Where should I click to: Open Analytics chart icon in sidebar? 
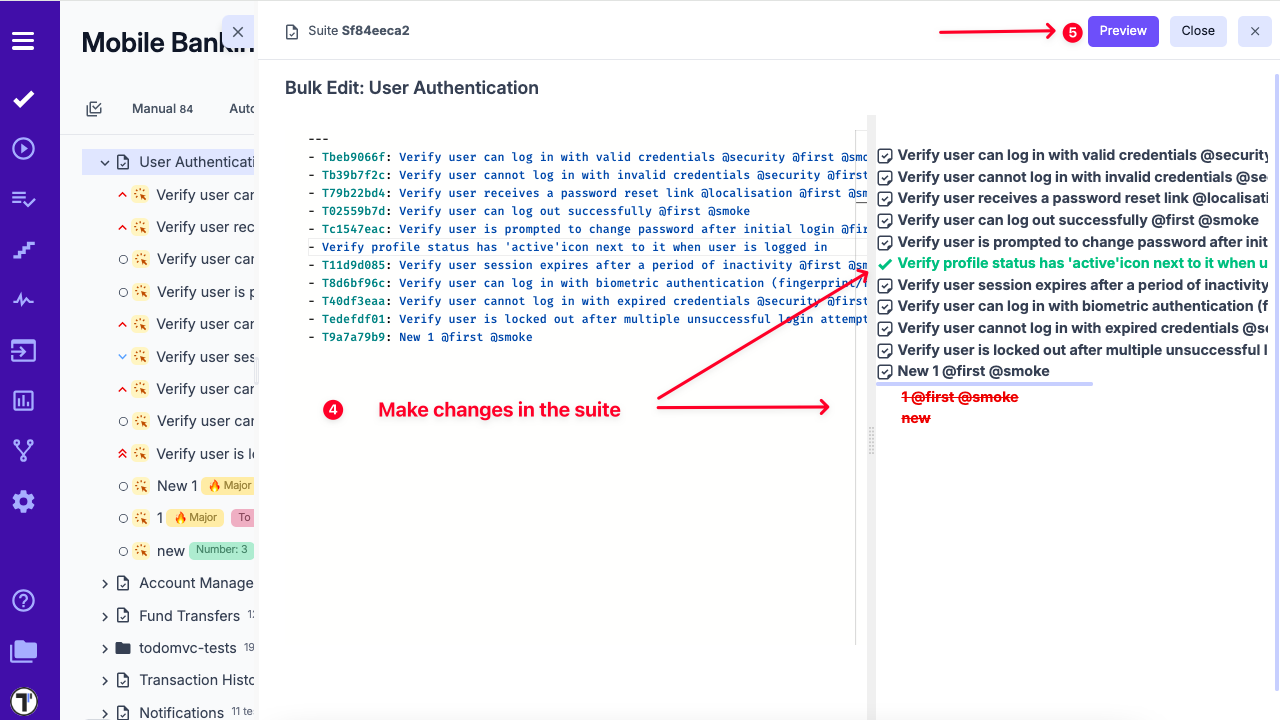(23, 401)
